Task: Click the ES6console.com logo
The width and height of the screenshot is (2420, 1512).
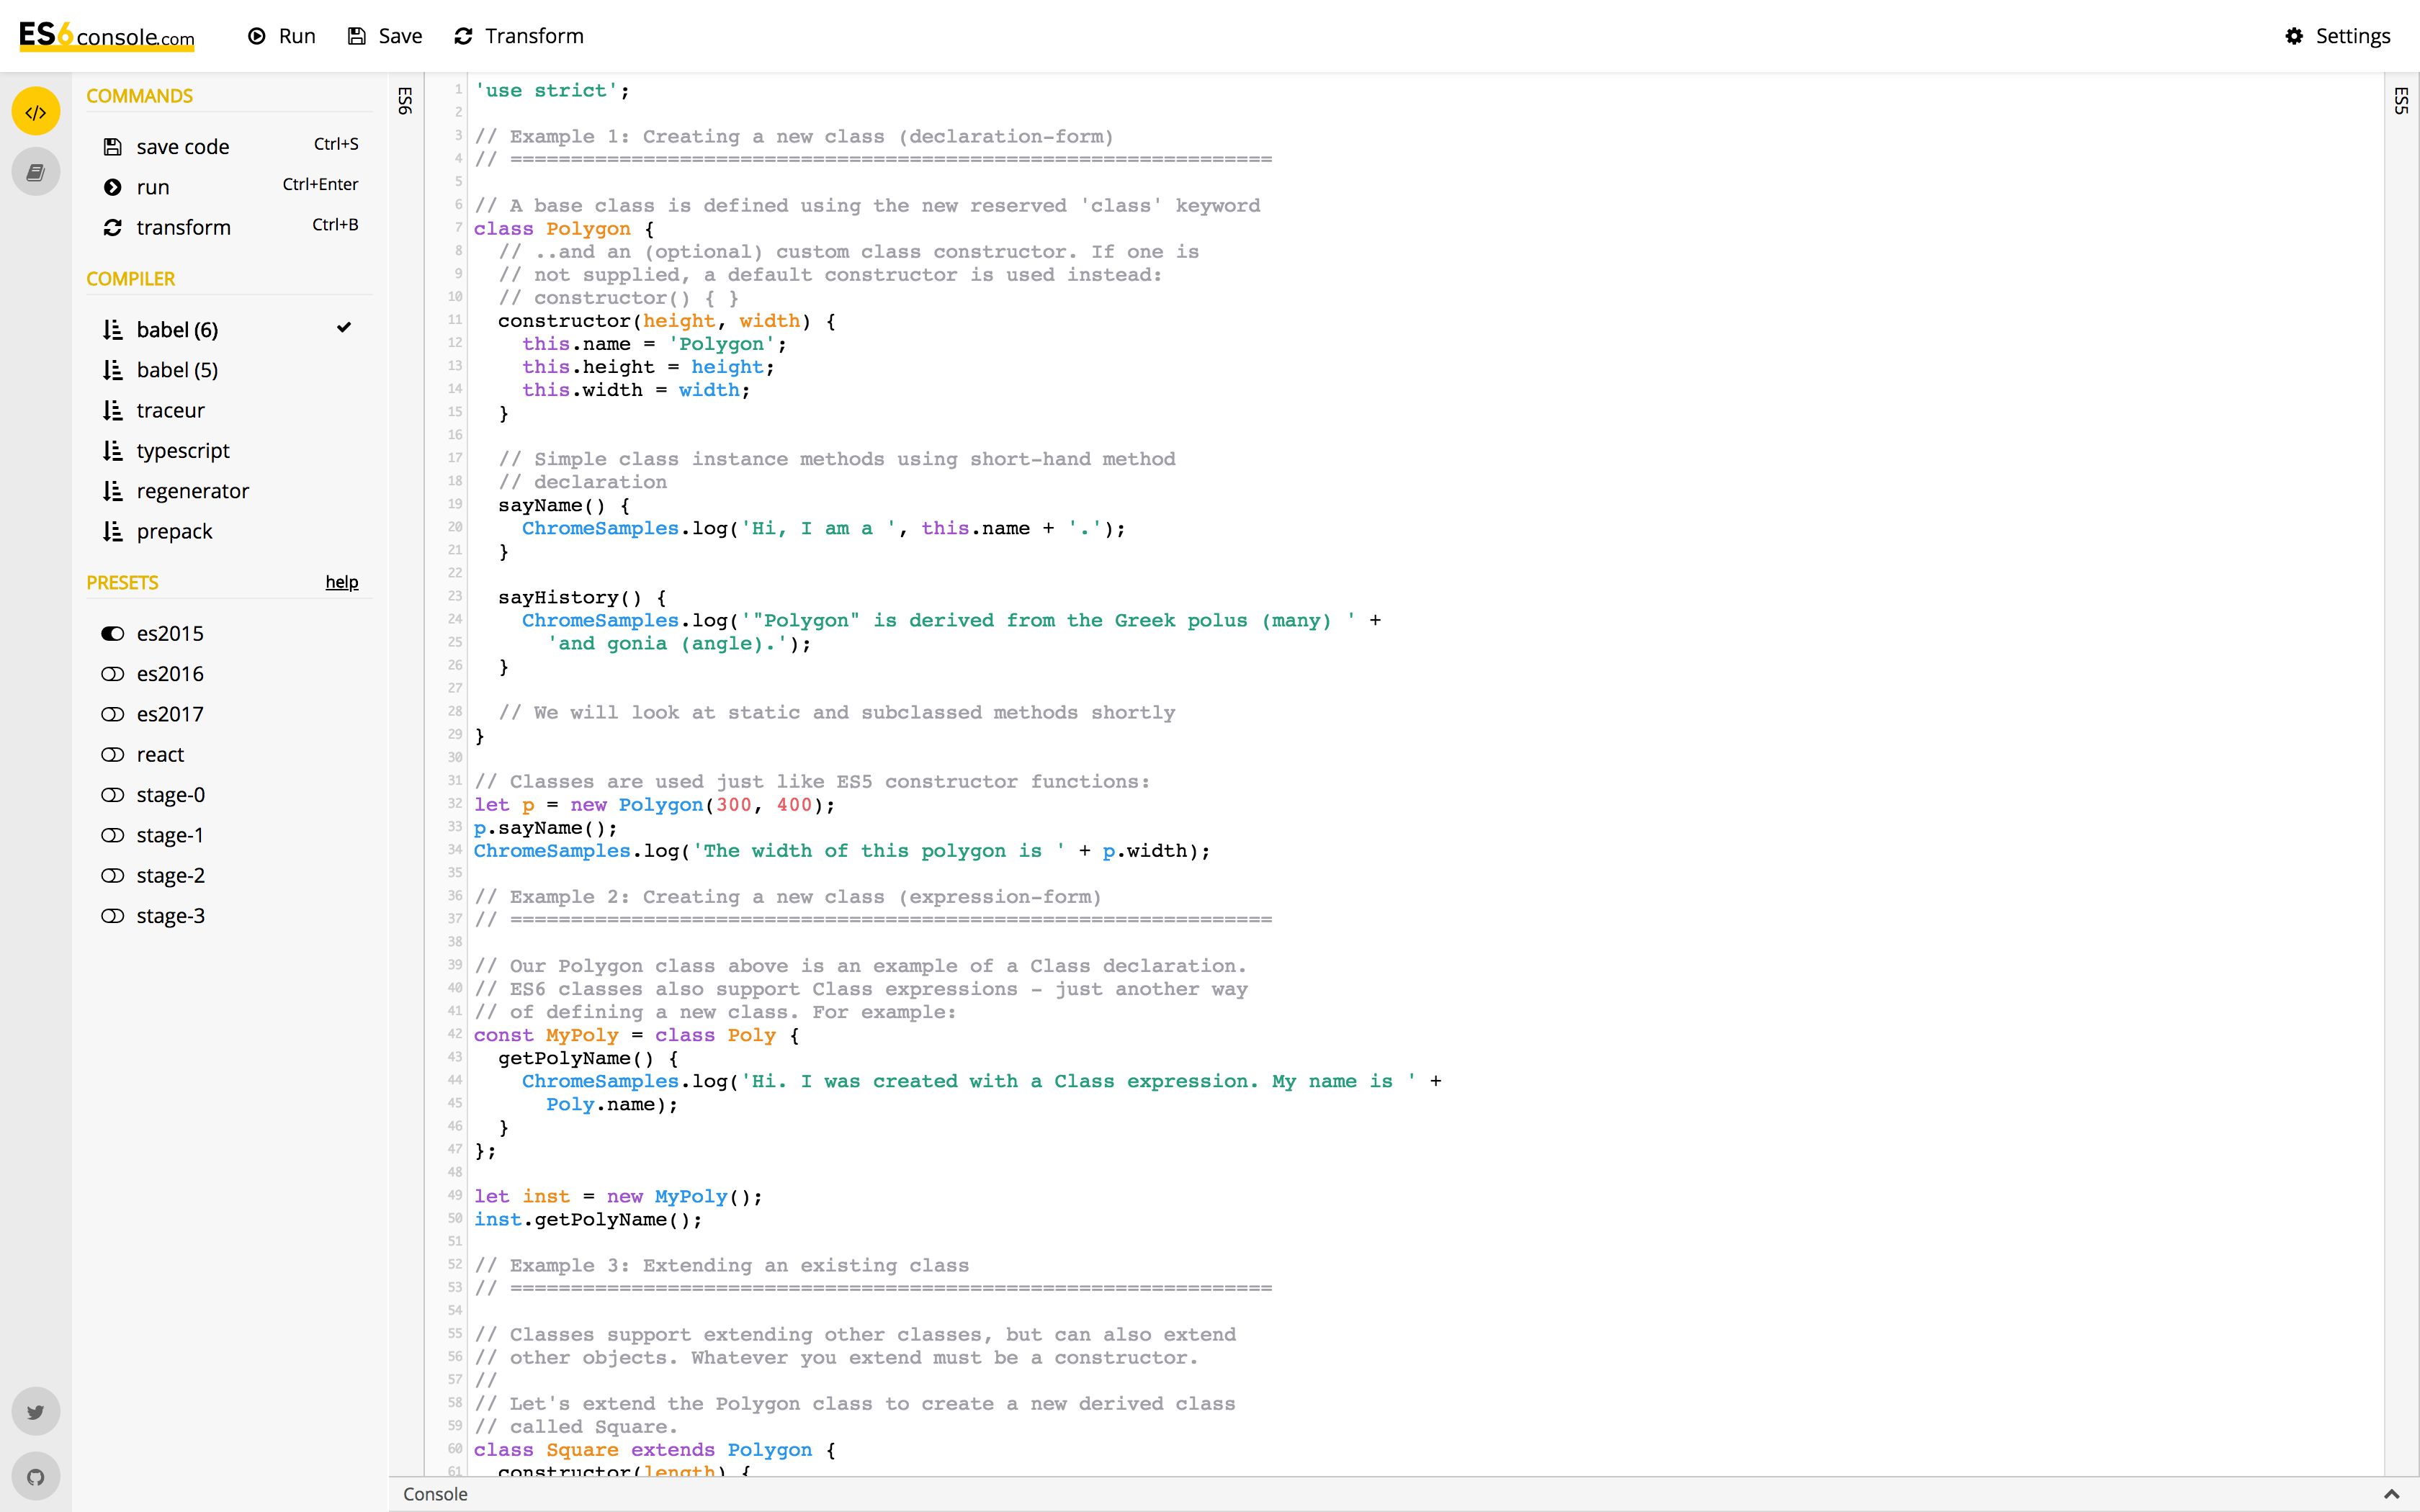Action: coord(105,35)
